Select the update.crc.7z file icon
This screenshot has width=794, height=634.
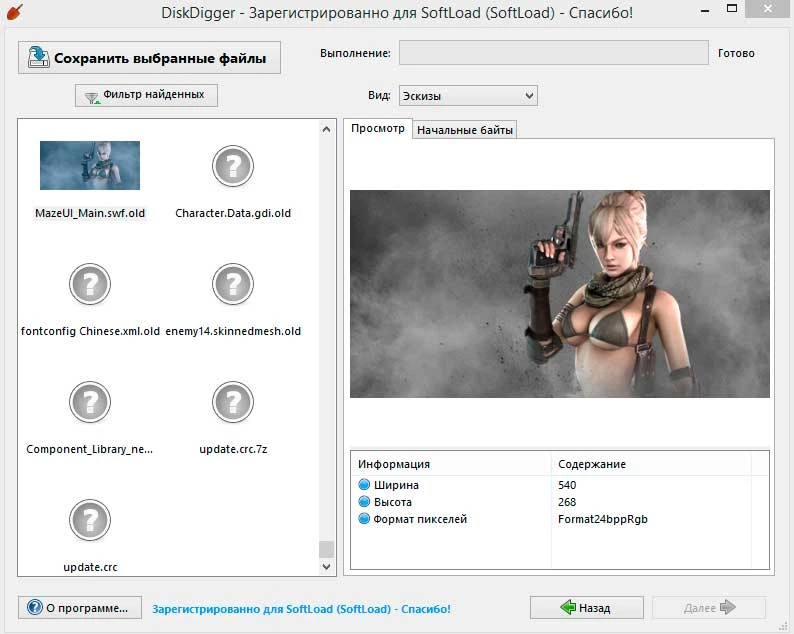pyautogui.click(x=233, y=402)
